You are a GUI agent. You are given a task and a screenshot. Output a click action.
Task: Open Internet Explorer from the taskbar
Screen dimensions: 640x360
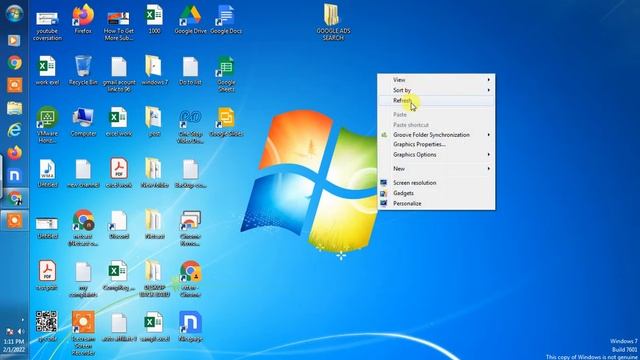[x=14, y=130]
